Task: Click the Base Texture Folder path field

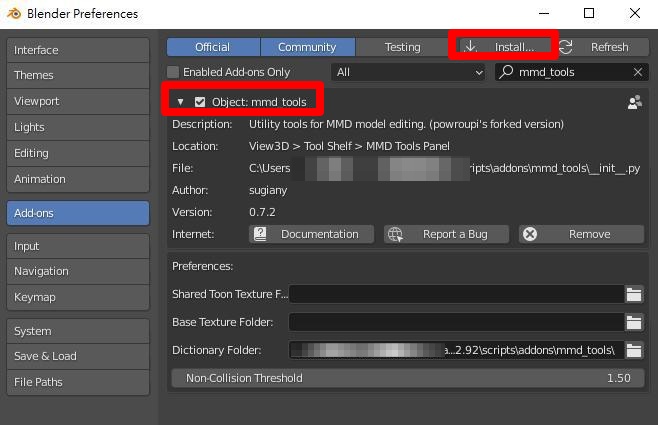Action: click(457, 322)
